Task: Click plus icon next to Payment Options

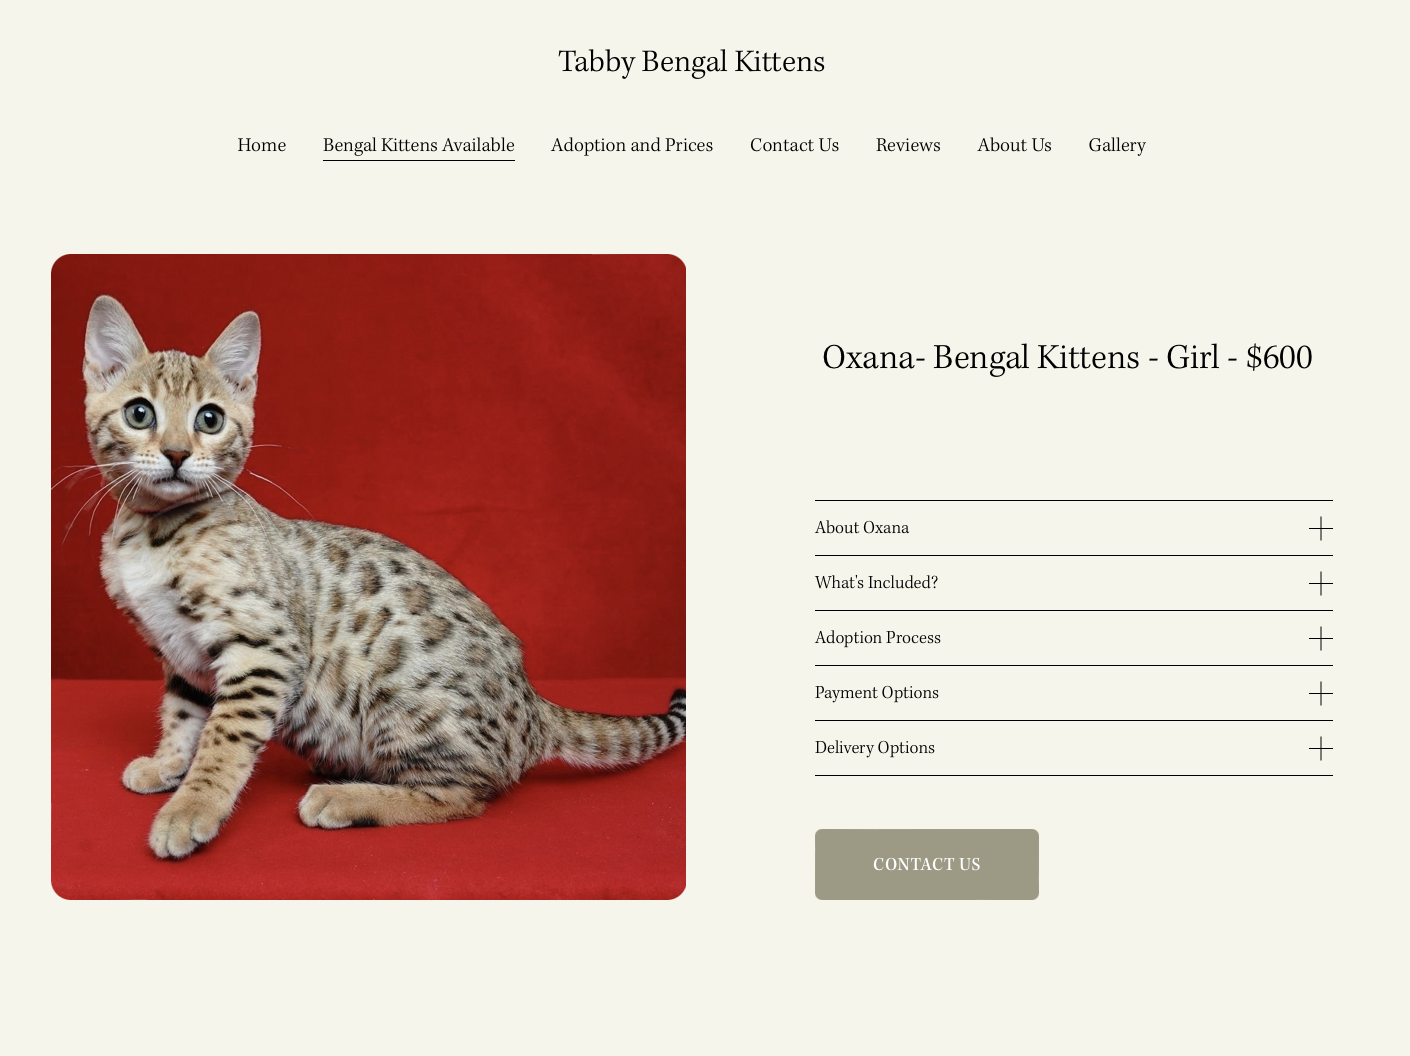Action: [1320, 693]
